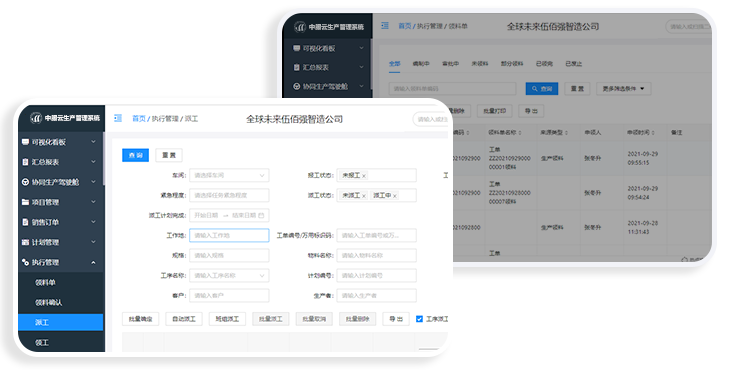The height and width of the screenshot is (370, 729).
Task: Select the highlighted 派工 sidebar item
Action: click(60, 322)
